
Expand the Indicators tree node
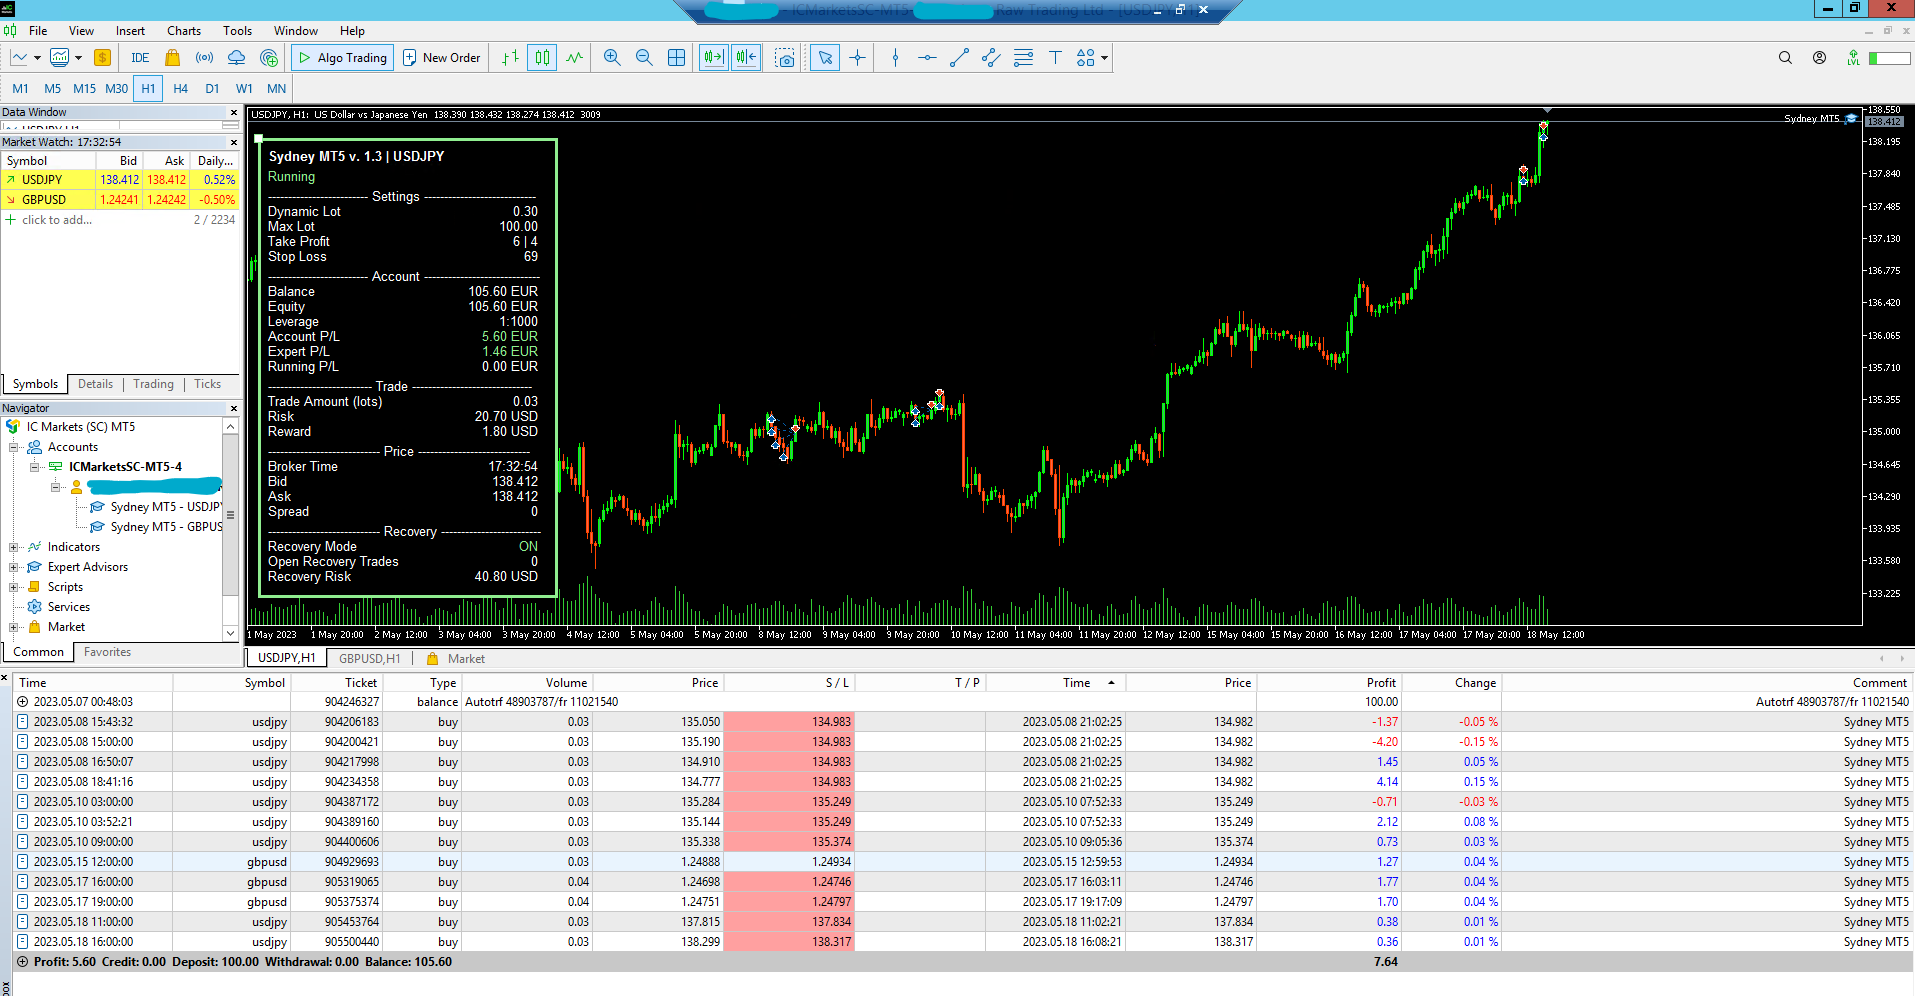pyautogui.click(x=14, y=547)
